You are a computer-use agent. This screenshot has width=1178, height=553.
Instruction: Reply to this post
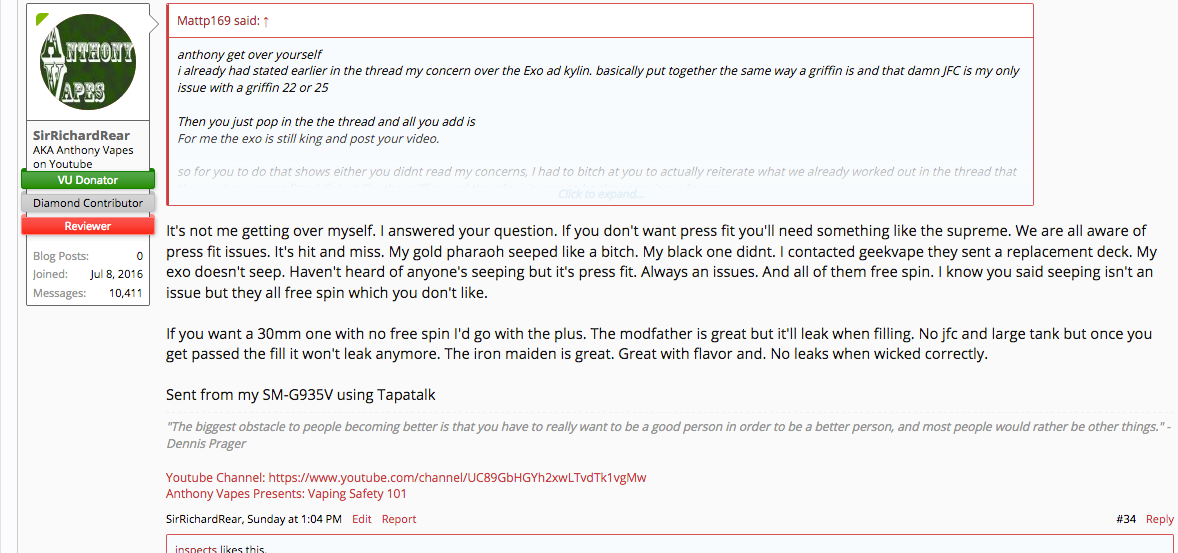(x=1160, y=519)
